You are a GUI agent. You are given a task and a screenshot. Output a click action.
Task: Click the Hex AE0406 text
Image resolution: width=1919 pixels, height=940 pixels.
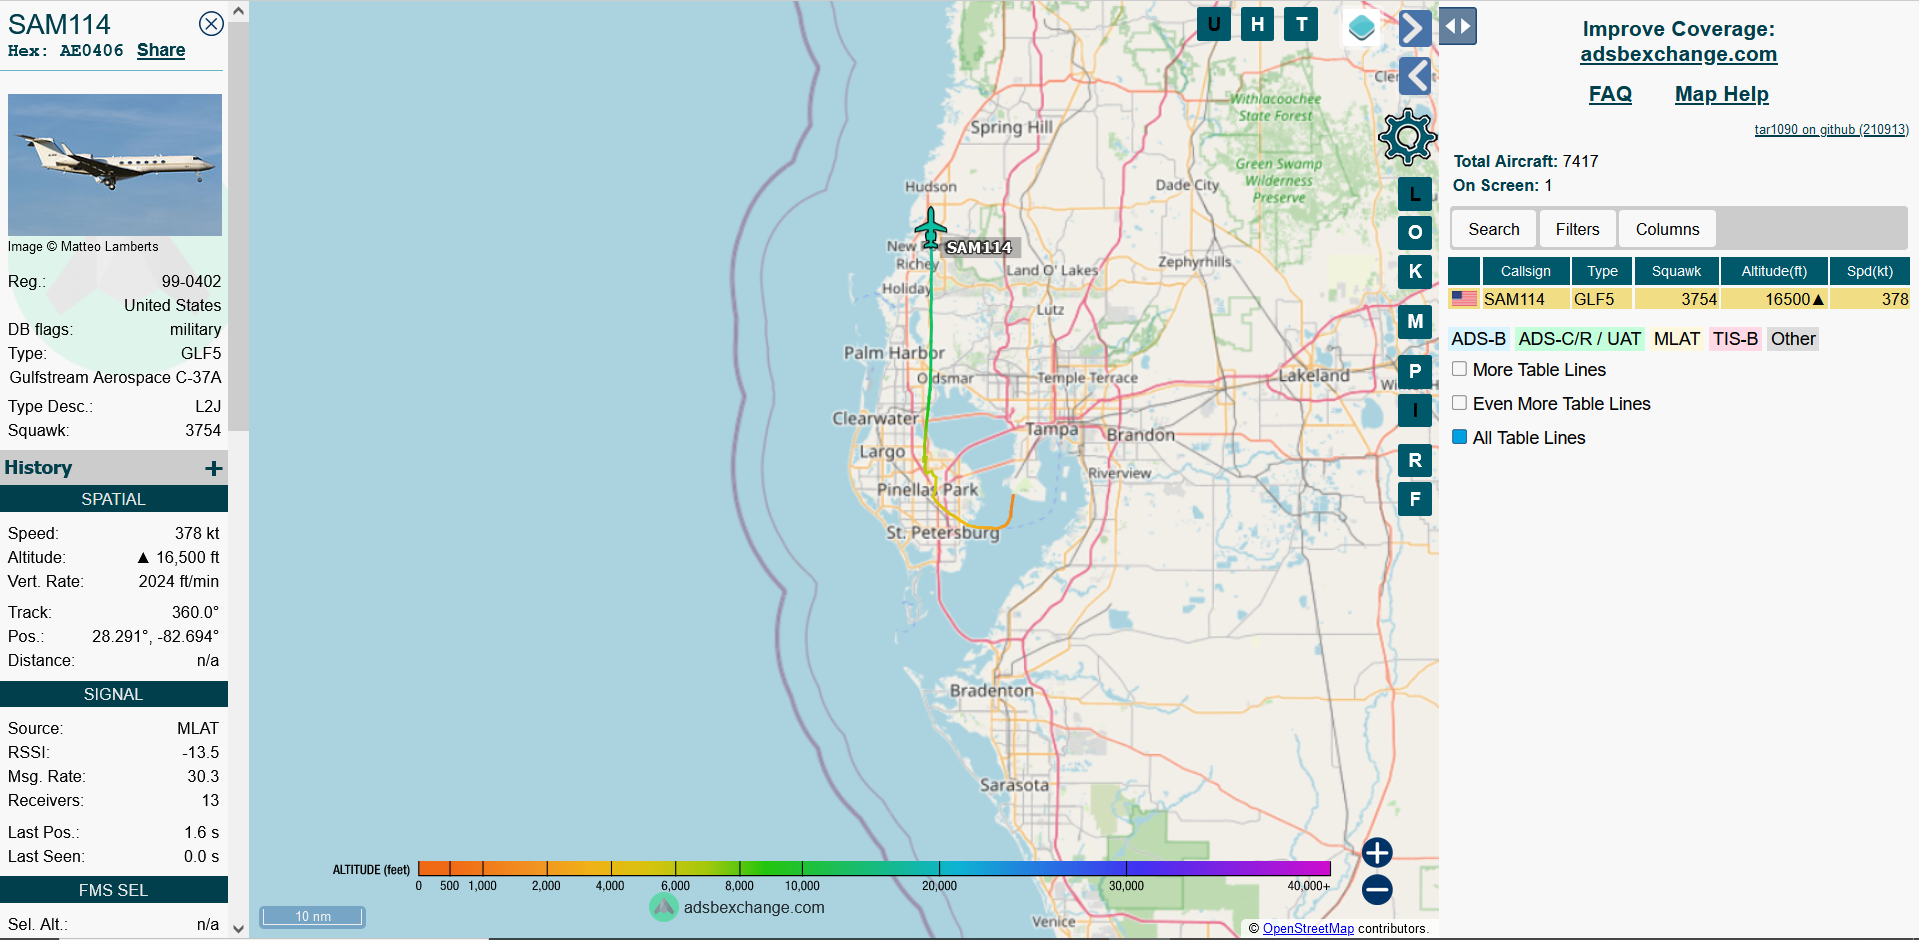[x=66, y=50]
